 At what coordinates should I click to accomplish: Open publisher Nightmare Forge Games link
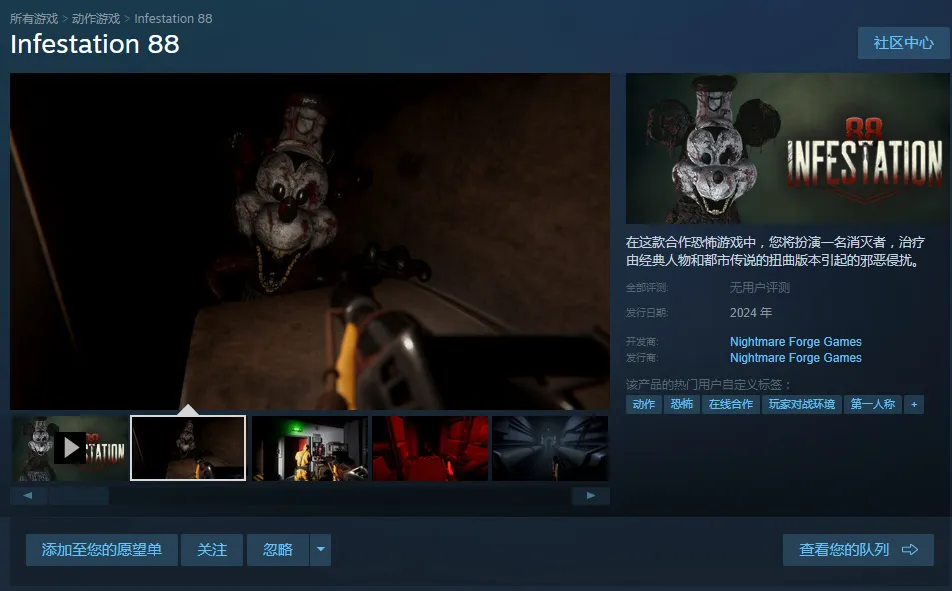coord(795,358)
